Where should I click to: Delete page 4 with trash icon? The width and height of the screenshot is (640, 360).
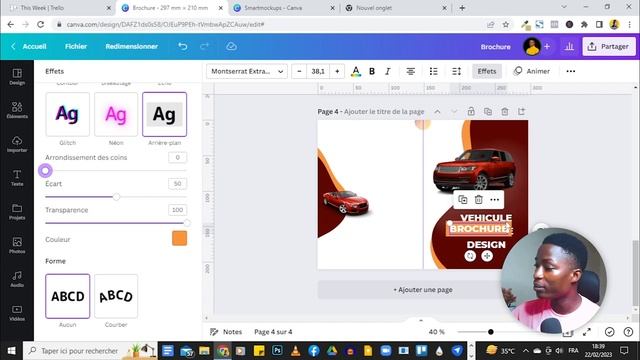[504, 111]
